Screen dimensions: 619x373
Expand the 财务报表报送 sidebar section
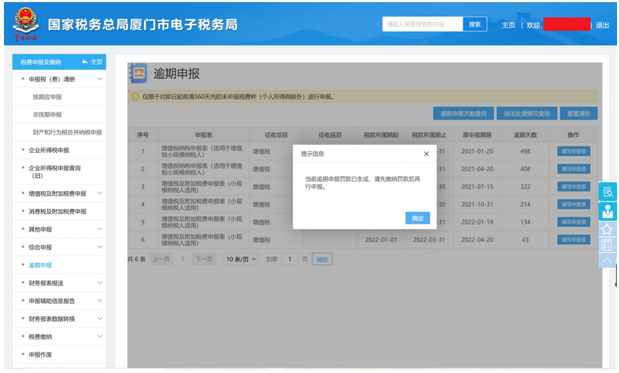(x=59, y=283)
